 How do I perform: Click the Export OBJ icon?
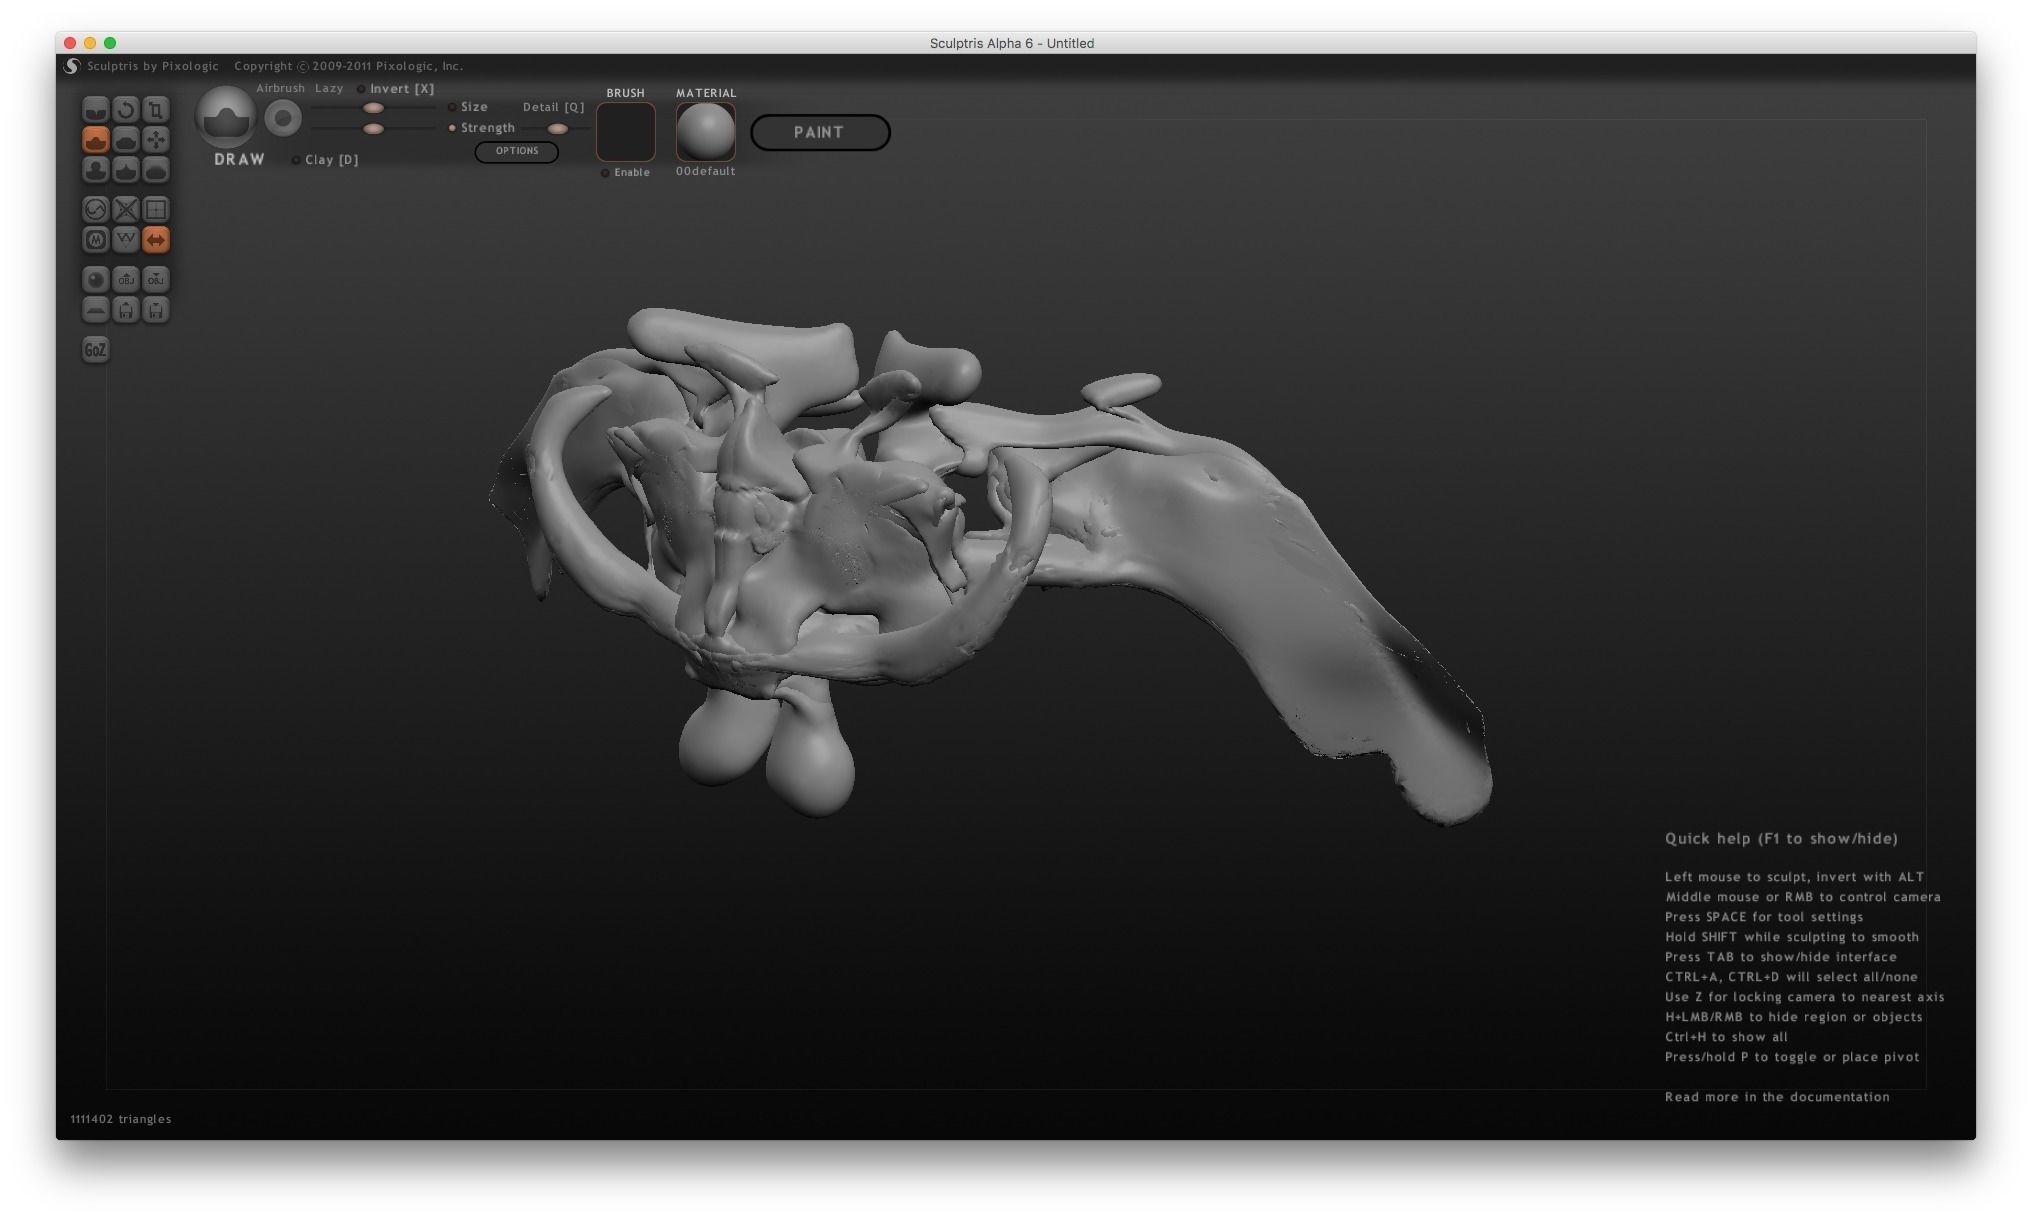pyautogui.click(x=156, y=279)
